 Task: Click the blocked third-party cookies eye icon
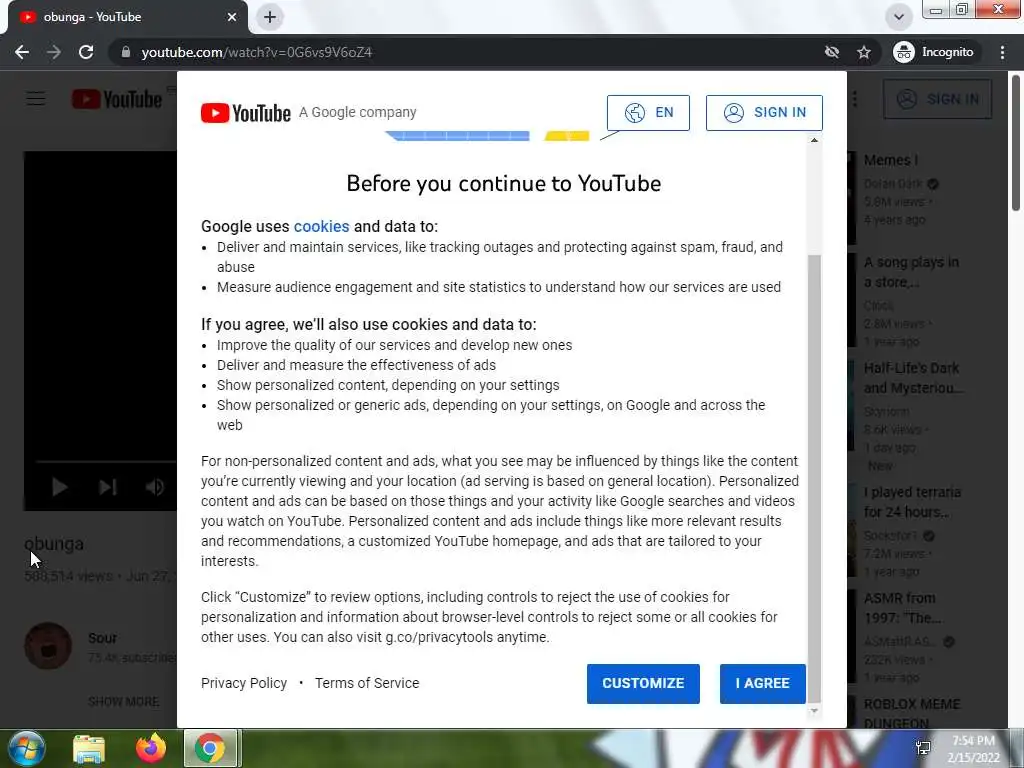831,52
